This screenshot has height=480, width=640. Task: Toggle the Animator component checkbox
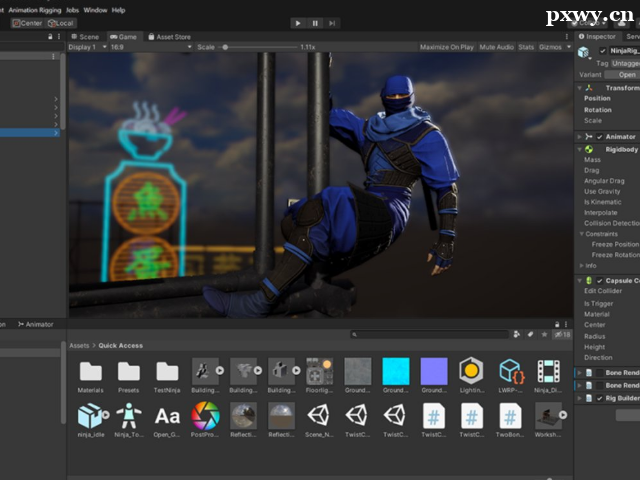[600, 137]
